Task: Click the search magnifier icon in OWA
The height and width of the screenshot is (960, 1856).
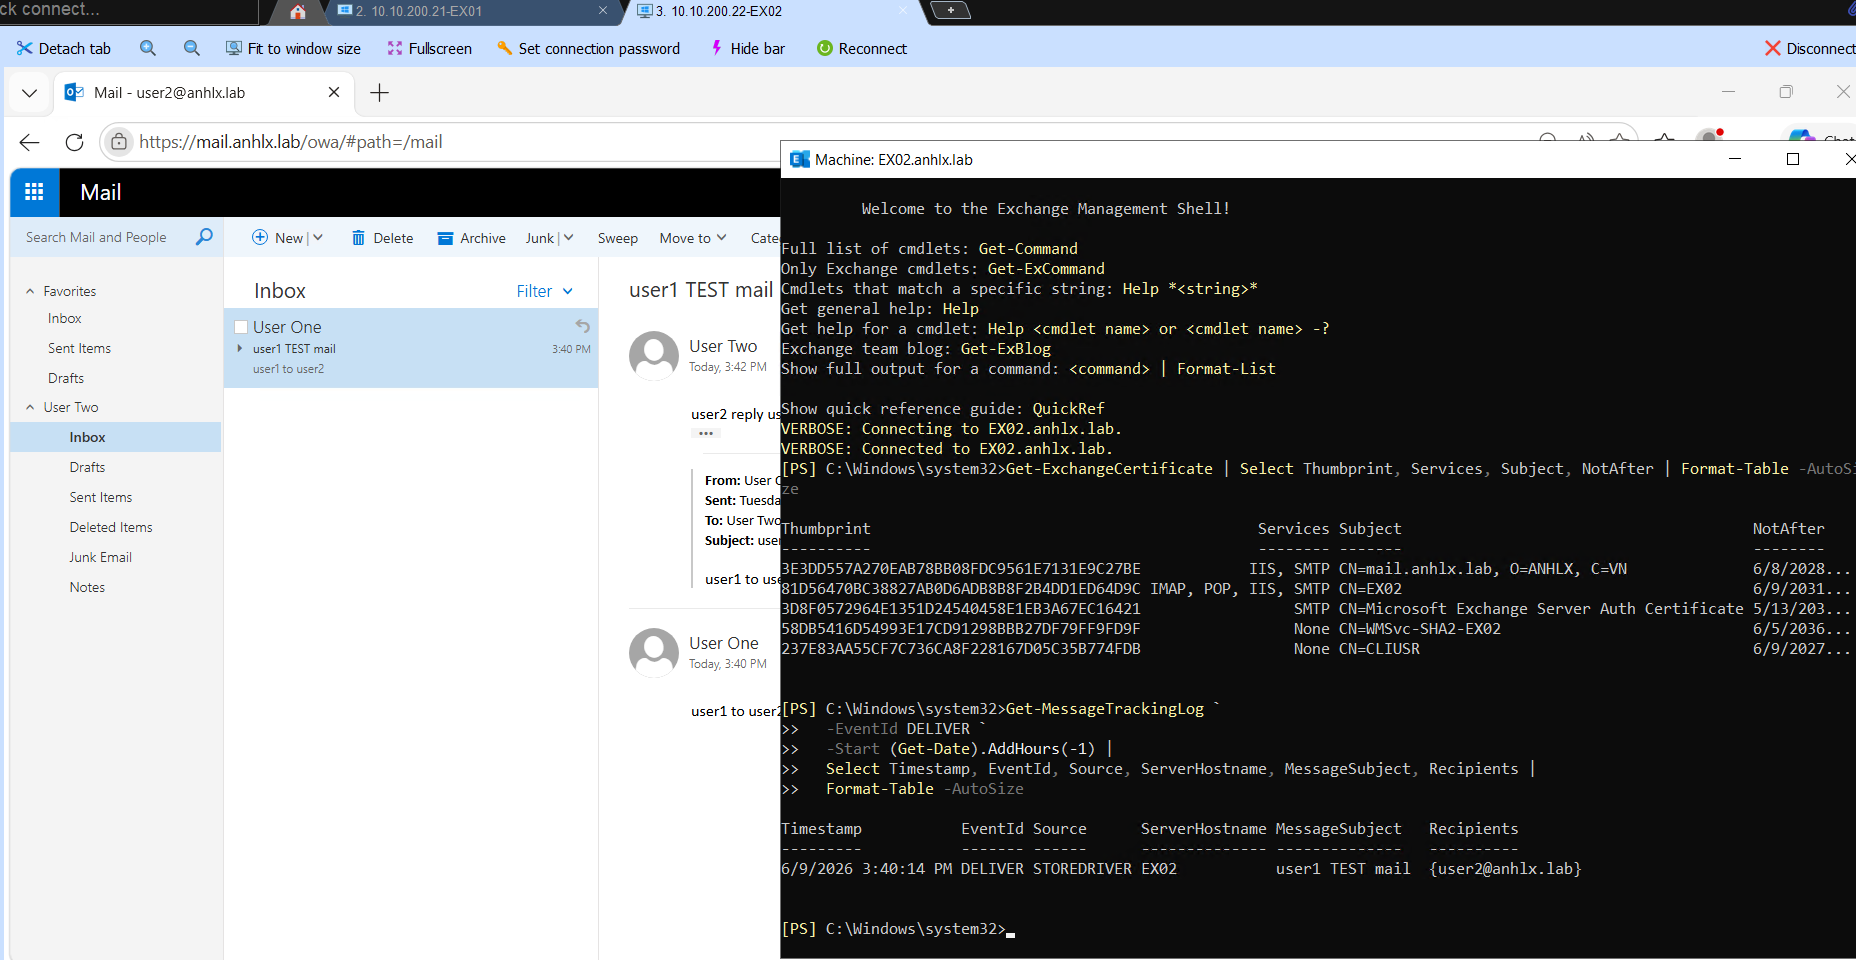Action: click(204, 237)
